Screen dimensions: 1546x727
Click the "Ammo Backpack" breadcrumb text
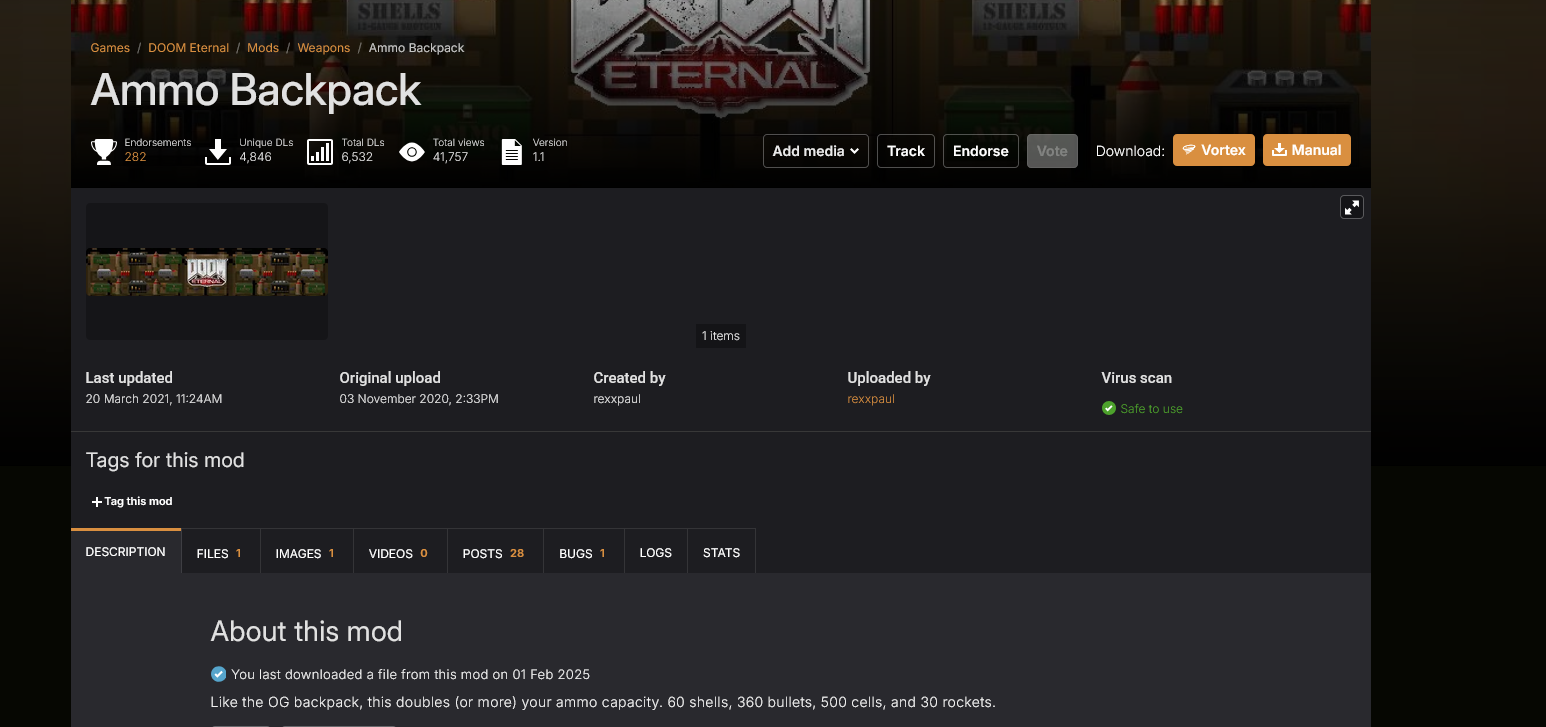point(416,48)
